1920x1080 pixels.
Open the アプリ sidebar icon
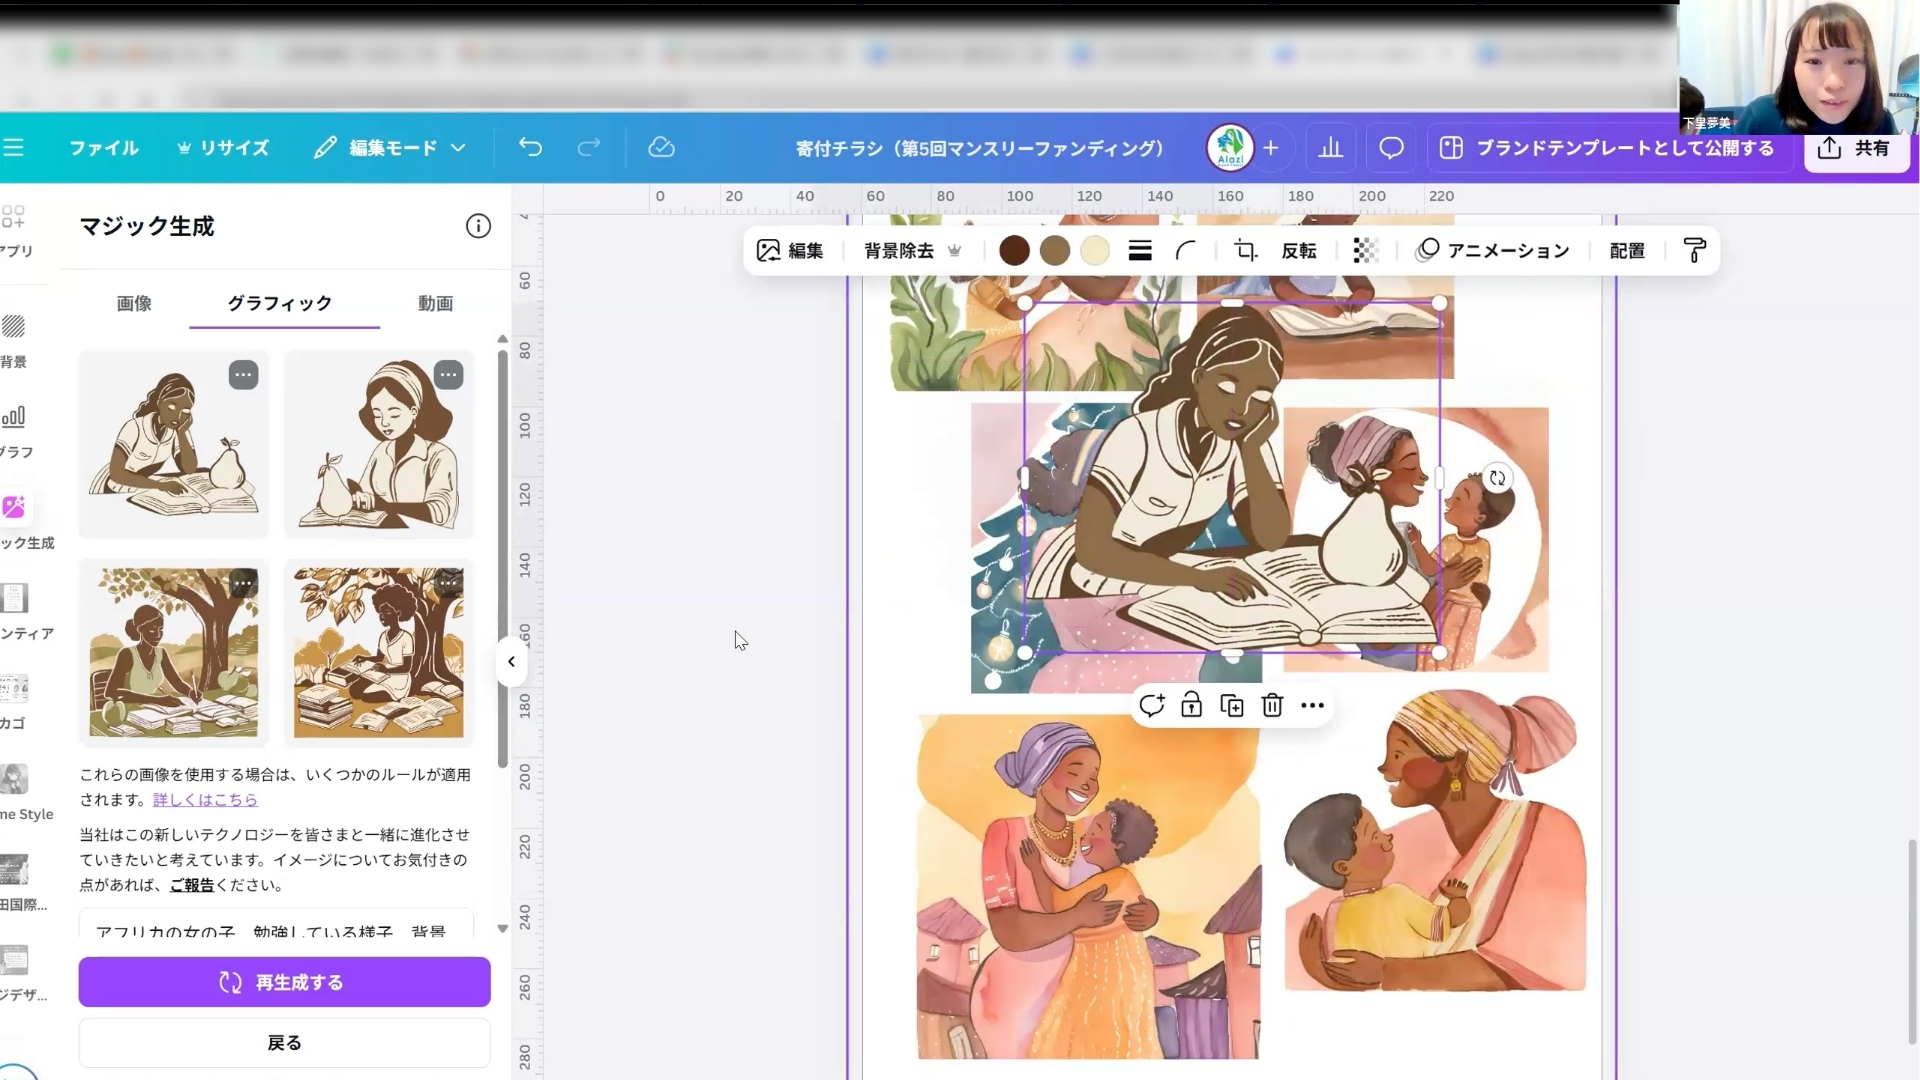[14, 231]
